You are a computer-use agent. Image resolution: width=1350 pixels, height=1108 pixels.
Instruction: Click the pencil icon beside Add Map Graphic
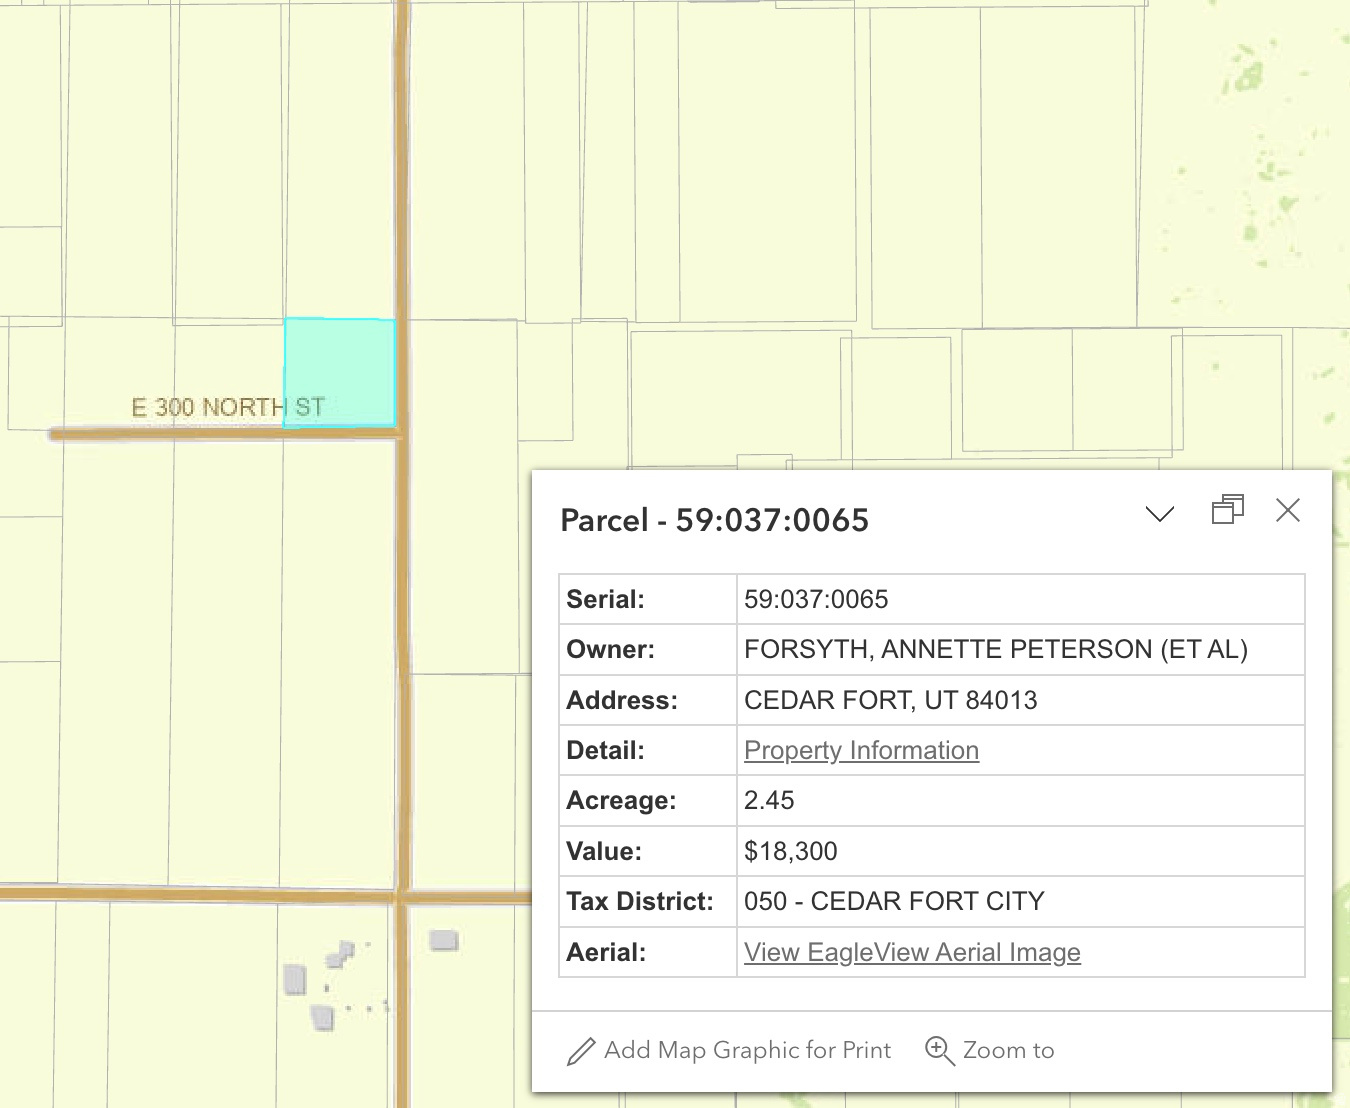[581, 1051]
